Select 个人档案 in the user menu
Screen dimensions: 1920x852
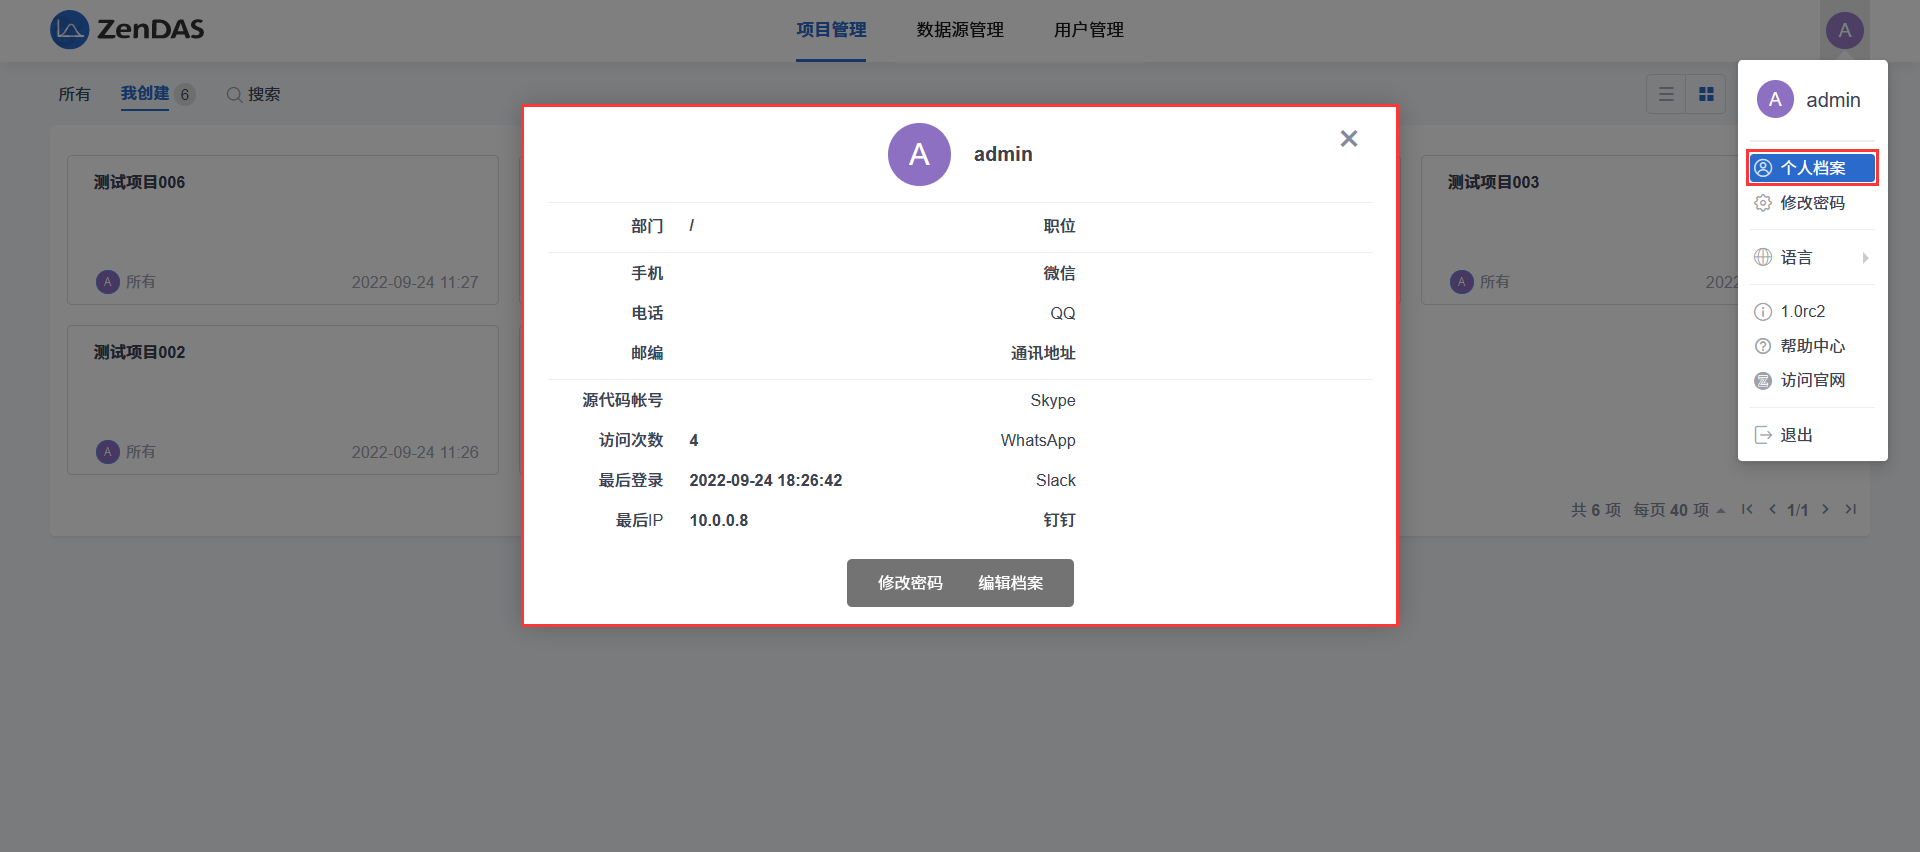pyautogui.click(x=1812, y=168)
